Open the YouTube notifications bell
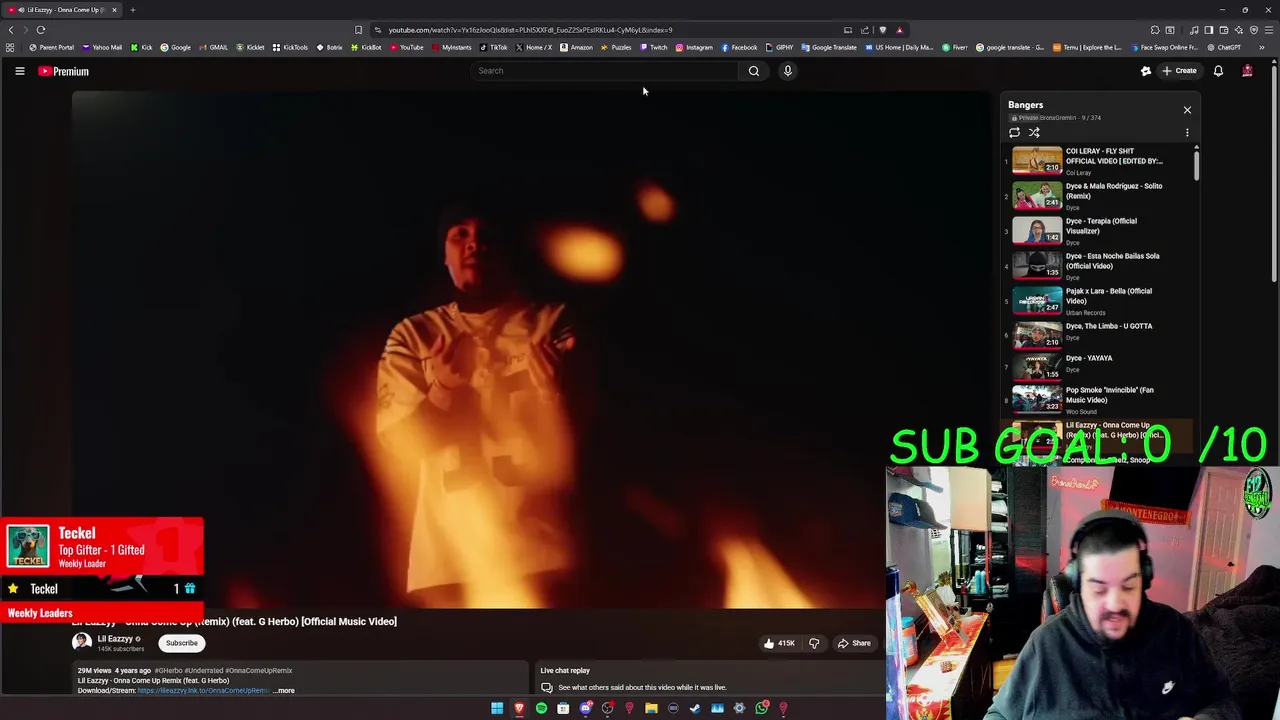Viewport: 1280px width, 720px height. click(1218, 71)
